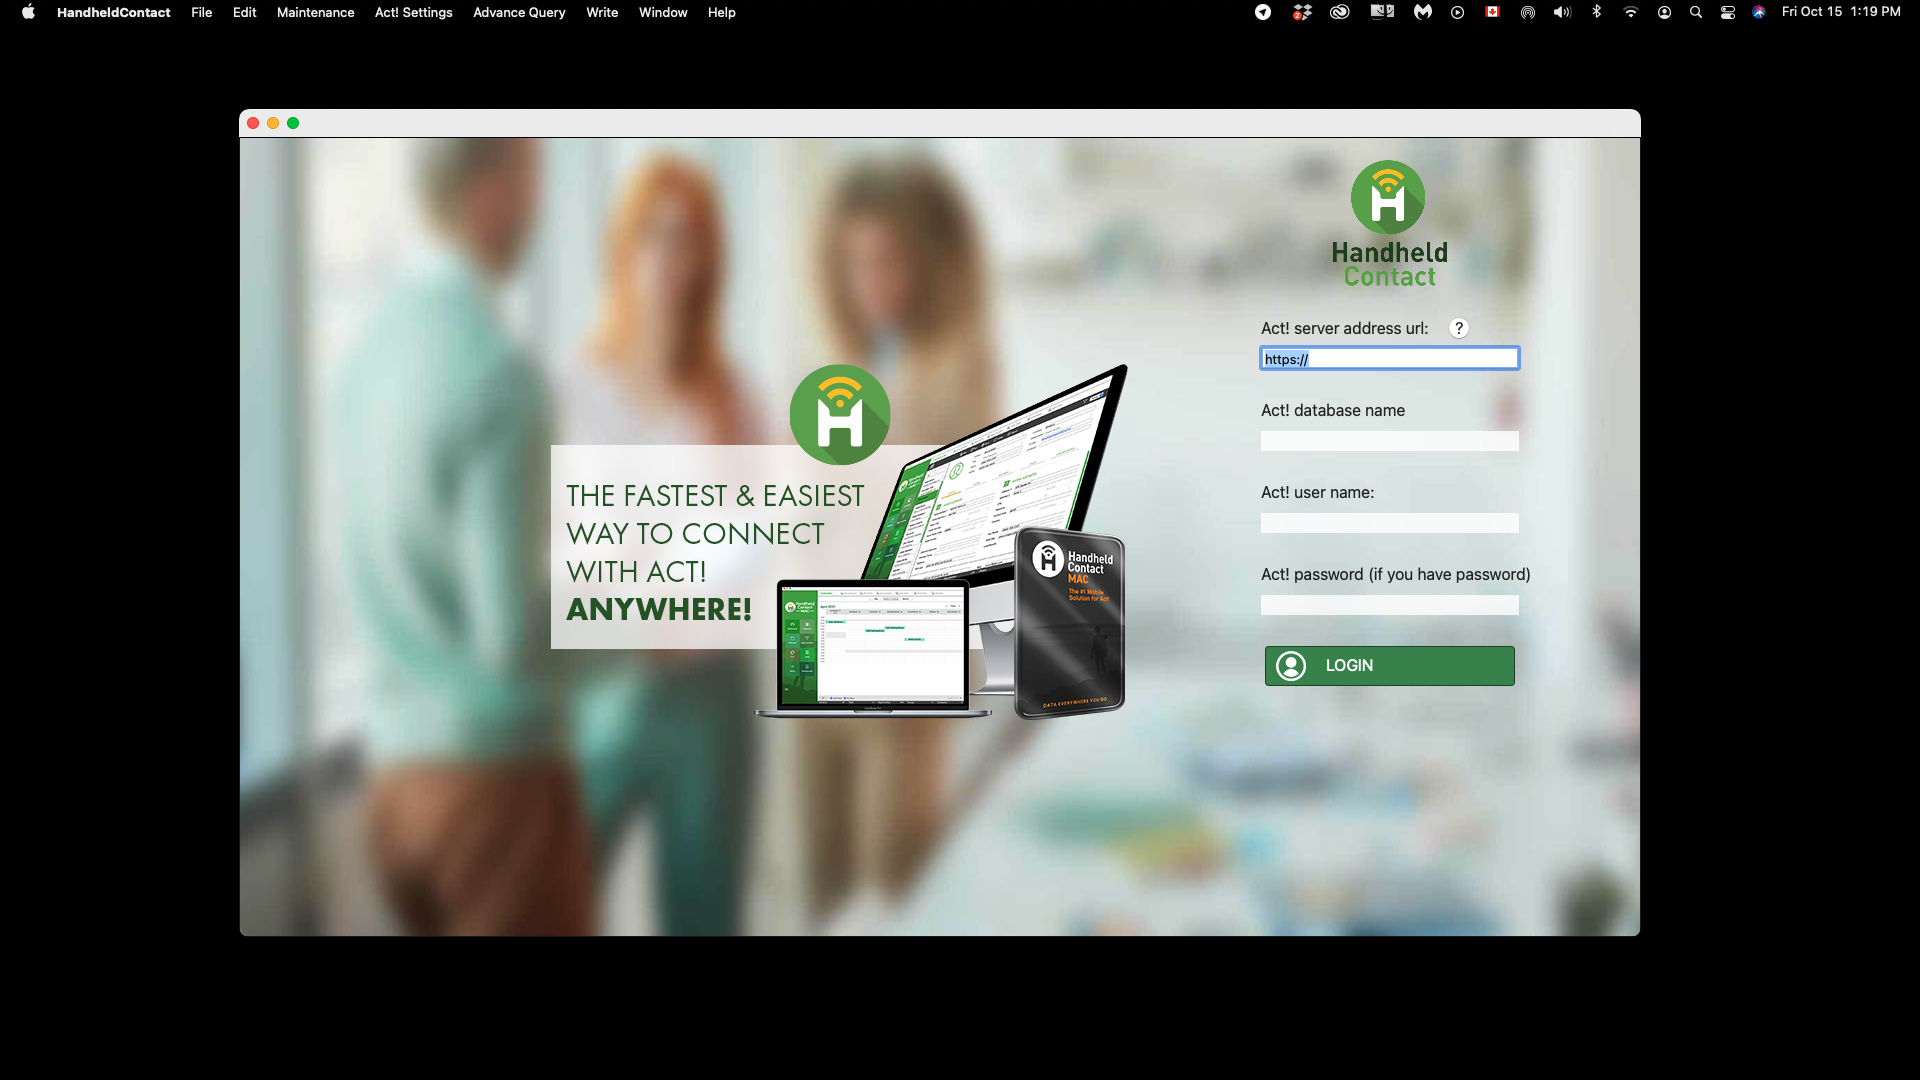The width and height of the screenshot is (1920, 1080).
Task: Minimize the HandheldContact window
Action: [273, 123]
